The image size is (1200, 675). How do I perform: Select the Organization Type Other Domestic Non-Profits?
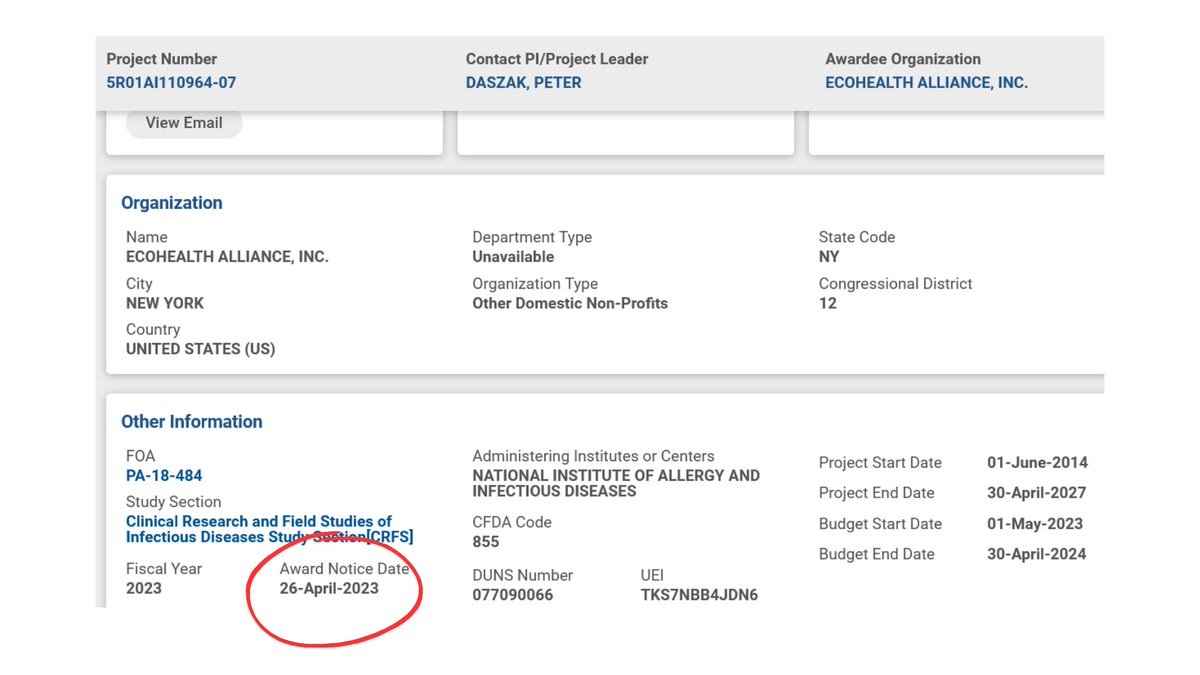570,303
